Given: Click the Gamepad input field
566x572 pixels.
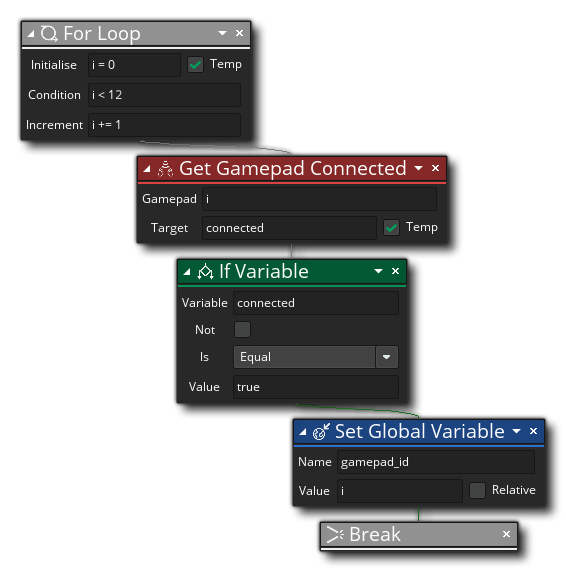Looking at the screenshot, I should click(319, 199).
